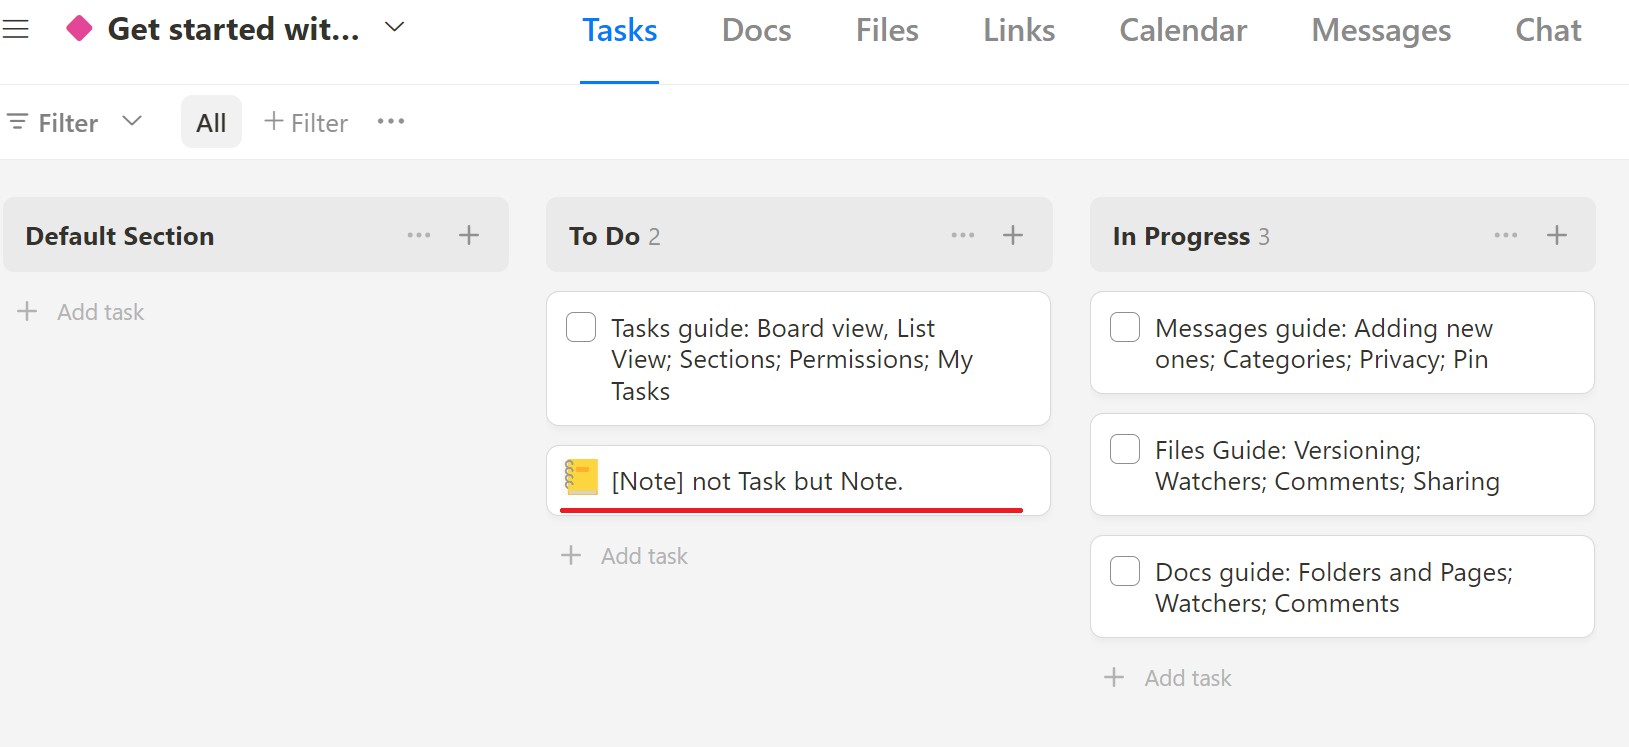Image resolution: width=1629 pixels, height=747 pixels.
Task: Open the hamburger navigation menu
Action: tap(15, 29)
